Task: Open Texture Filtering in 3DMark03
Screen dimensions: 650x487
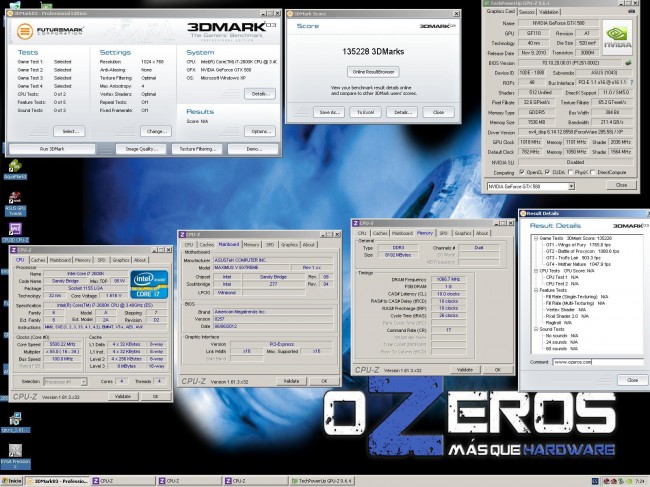Action: (197, 149)
